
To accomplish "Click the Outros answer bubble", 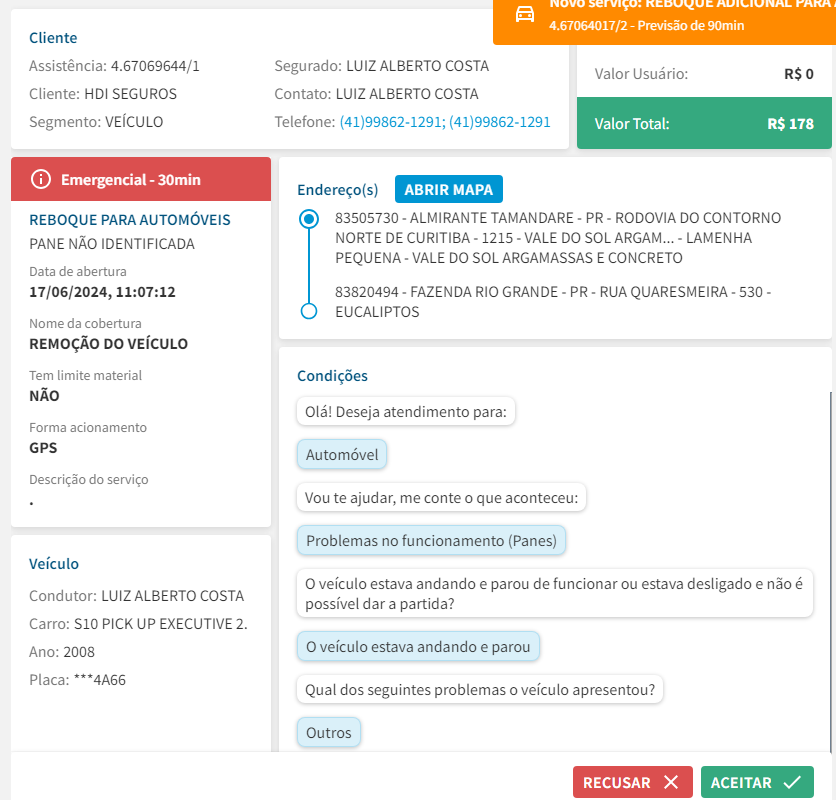I will click(x=329, y=733).
